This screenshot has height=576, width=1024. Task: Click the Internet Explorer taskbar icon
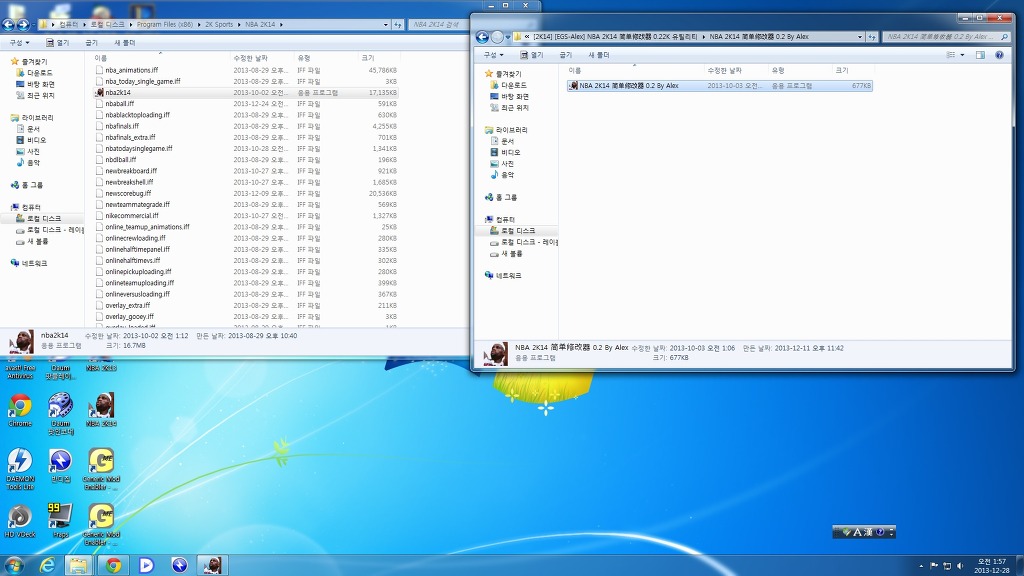46,565
